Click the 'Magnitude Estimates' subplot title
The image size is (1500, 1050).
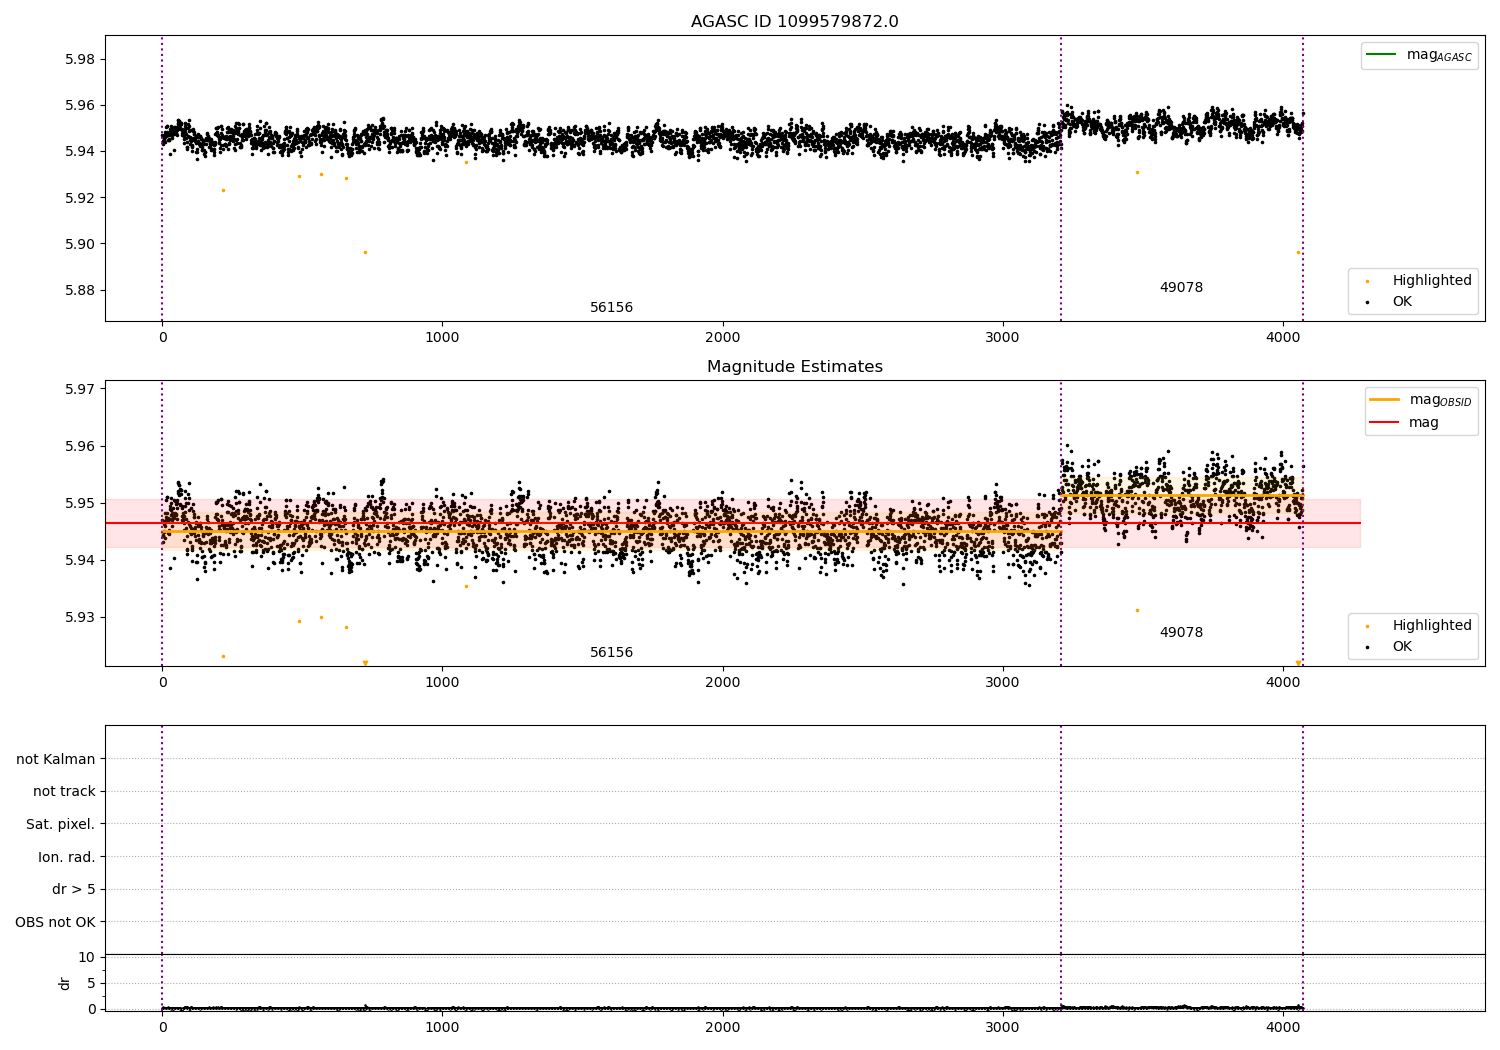click(794, 367)
